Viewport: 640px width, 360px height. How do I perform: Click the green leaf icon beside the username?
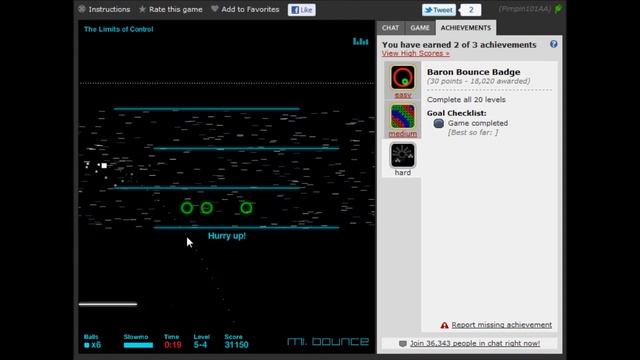tap(558, 9)
